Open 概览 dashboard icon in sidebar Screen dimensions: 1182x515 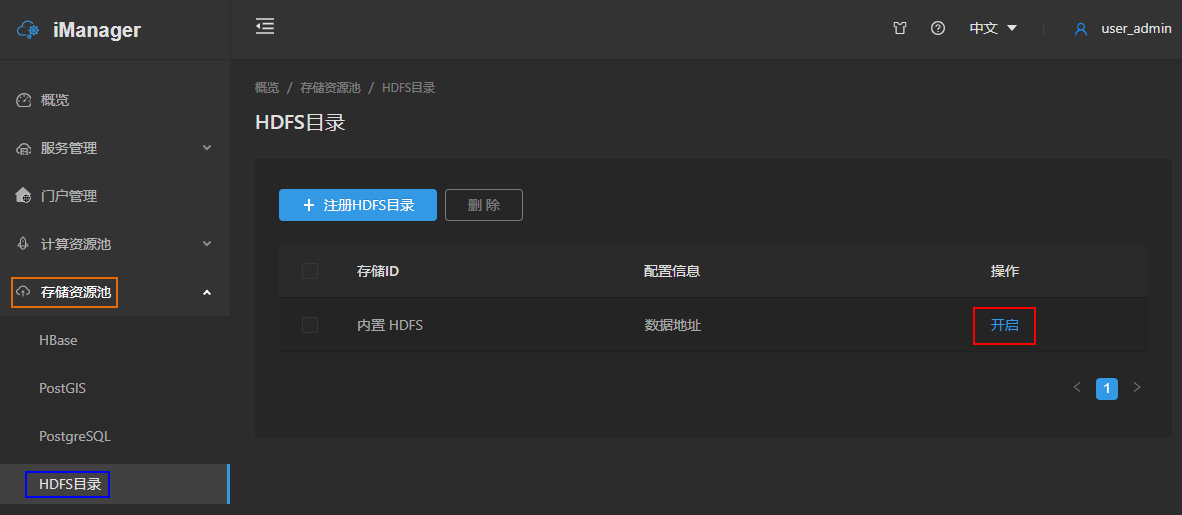[x=24, y=101]
